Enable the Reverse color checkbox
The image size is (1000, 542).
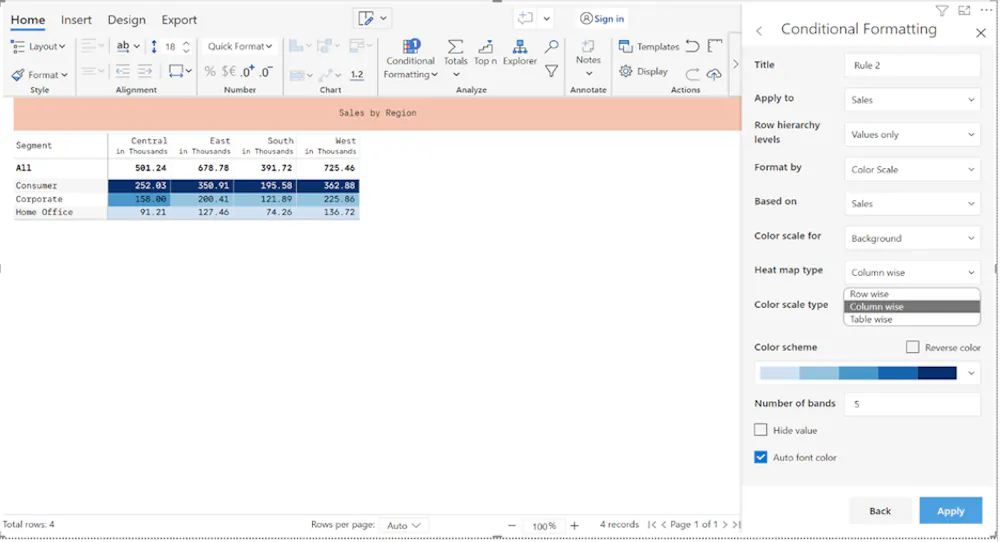point(913,347)
